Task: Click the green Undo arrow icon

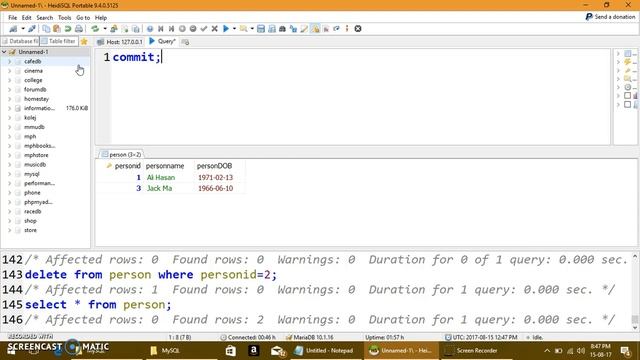Action: 68,29
